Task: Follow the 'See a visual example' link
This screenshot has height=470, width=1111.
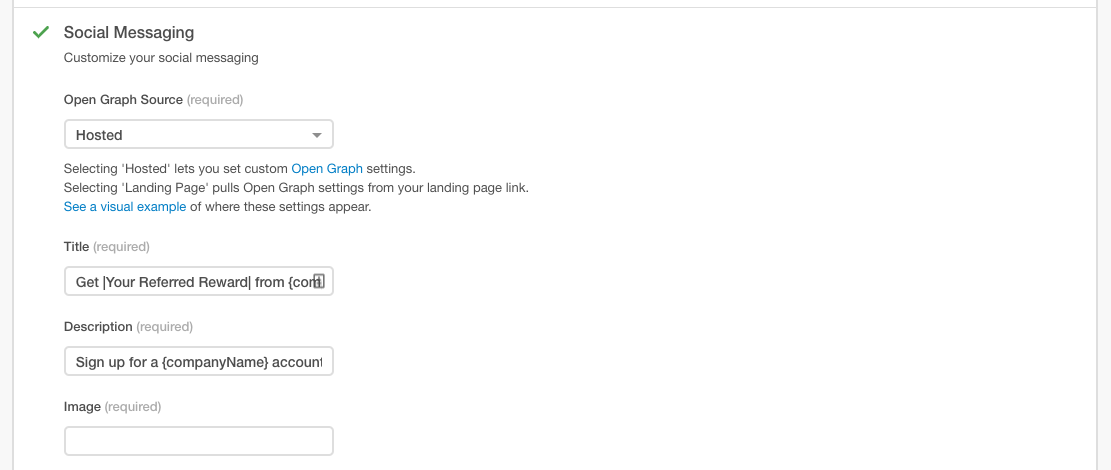Action: click(125, 207)
